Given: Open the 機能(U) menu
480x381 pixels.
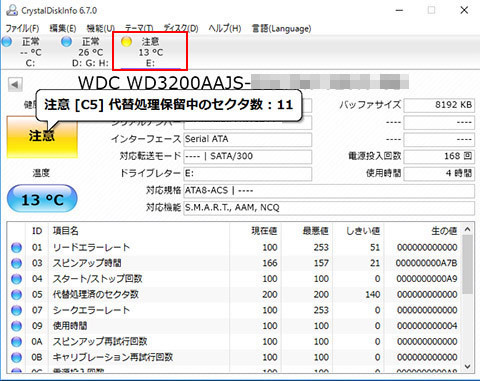Looking at the screenshot, I should [x=101, y=29].
